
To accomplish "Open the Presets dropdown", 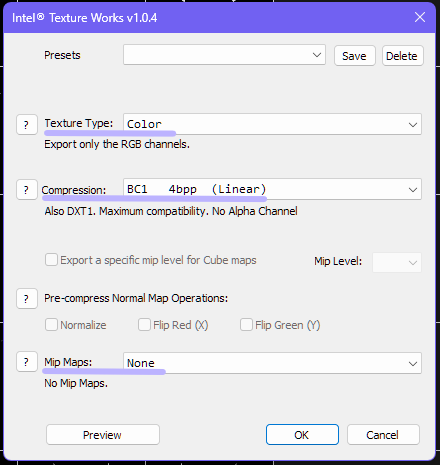I will [224, 55].
